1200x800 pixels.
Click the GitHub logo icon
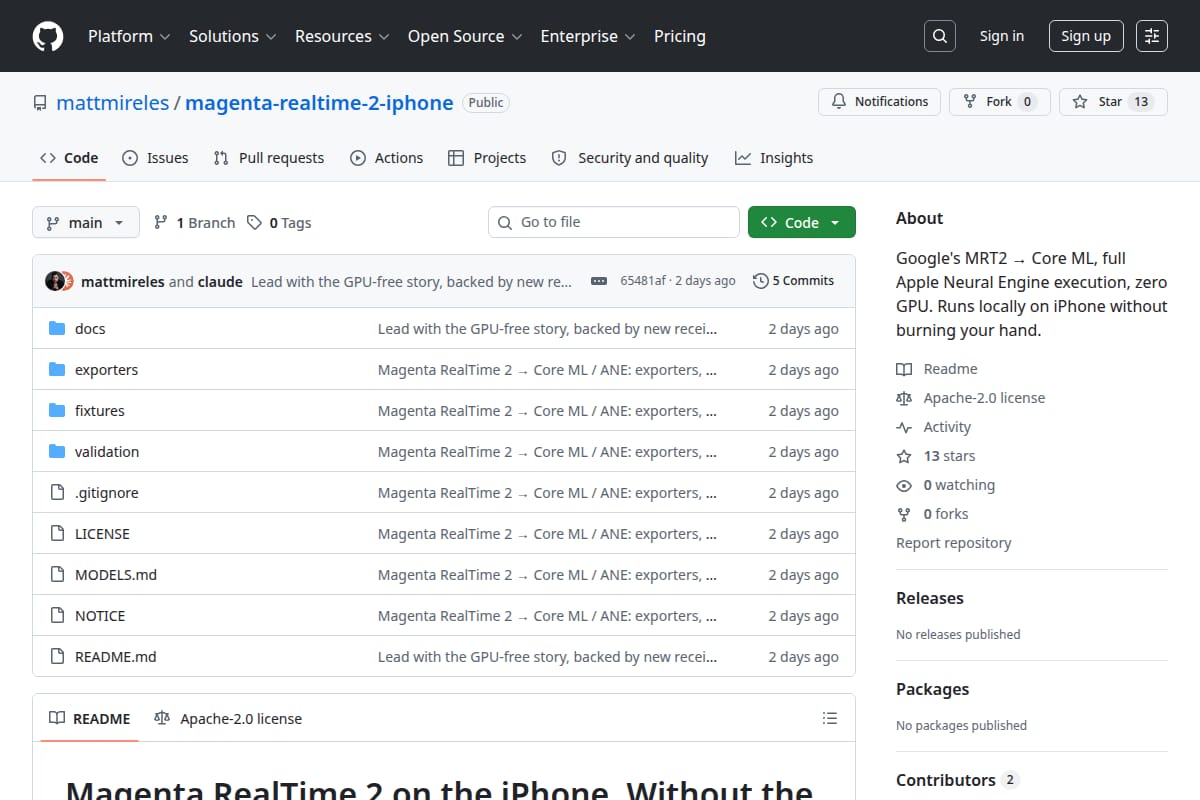[x=48, y=36]
